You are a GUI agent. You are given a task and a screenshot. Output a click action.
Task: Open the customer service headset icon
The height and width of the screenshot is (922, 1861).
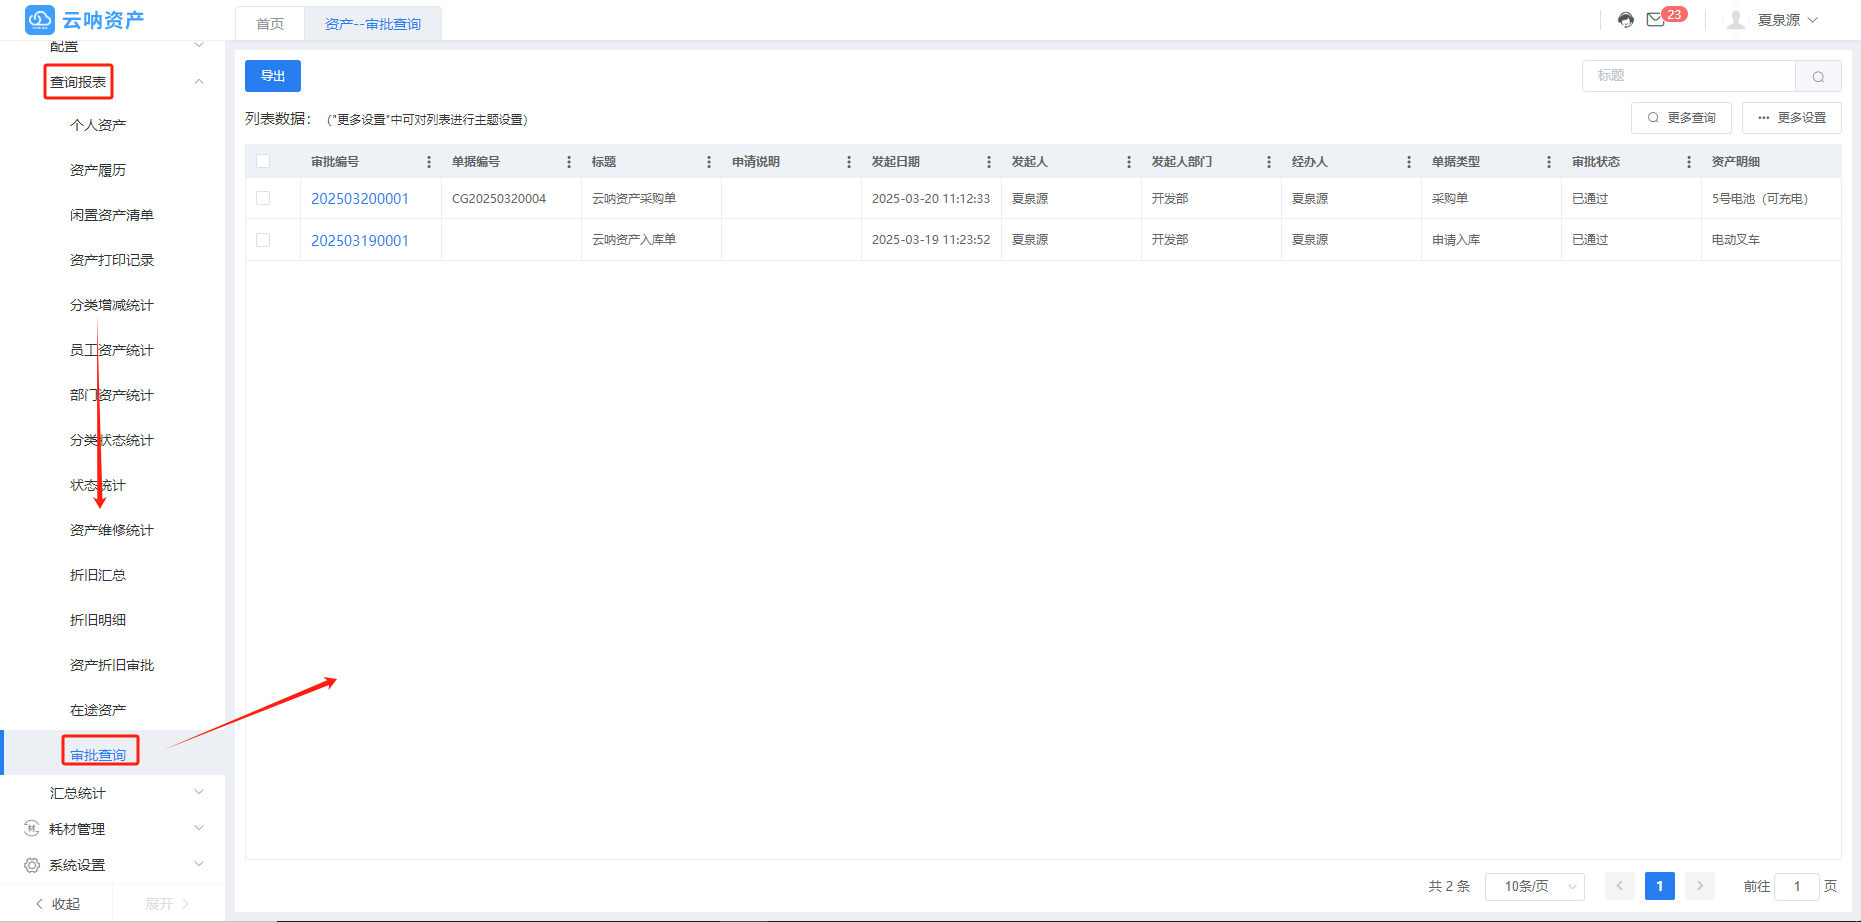pyautogui.click(x=1626, y=20)
